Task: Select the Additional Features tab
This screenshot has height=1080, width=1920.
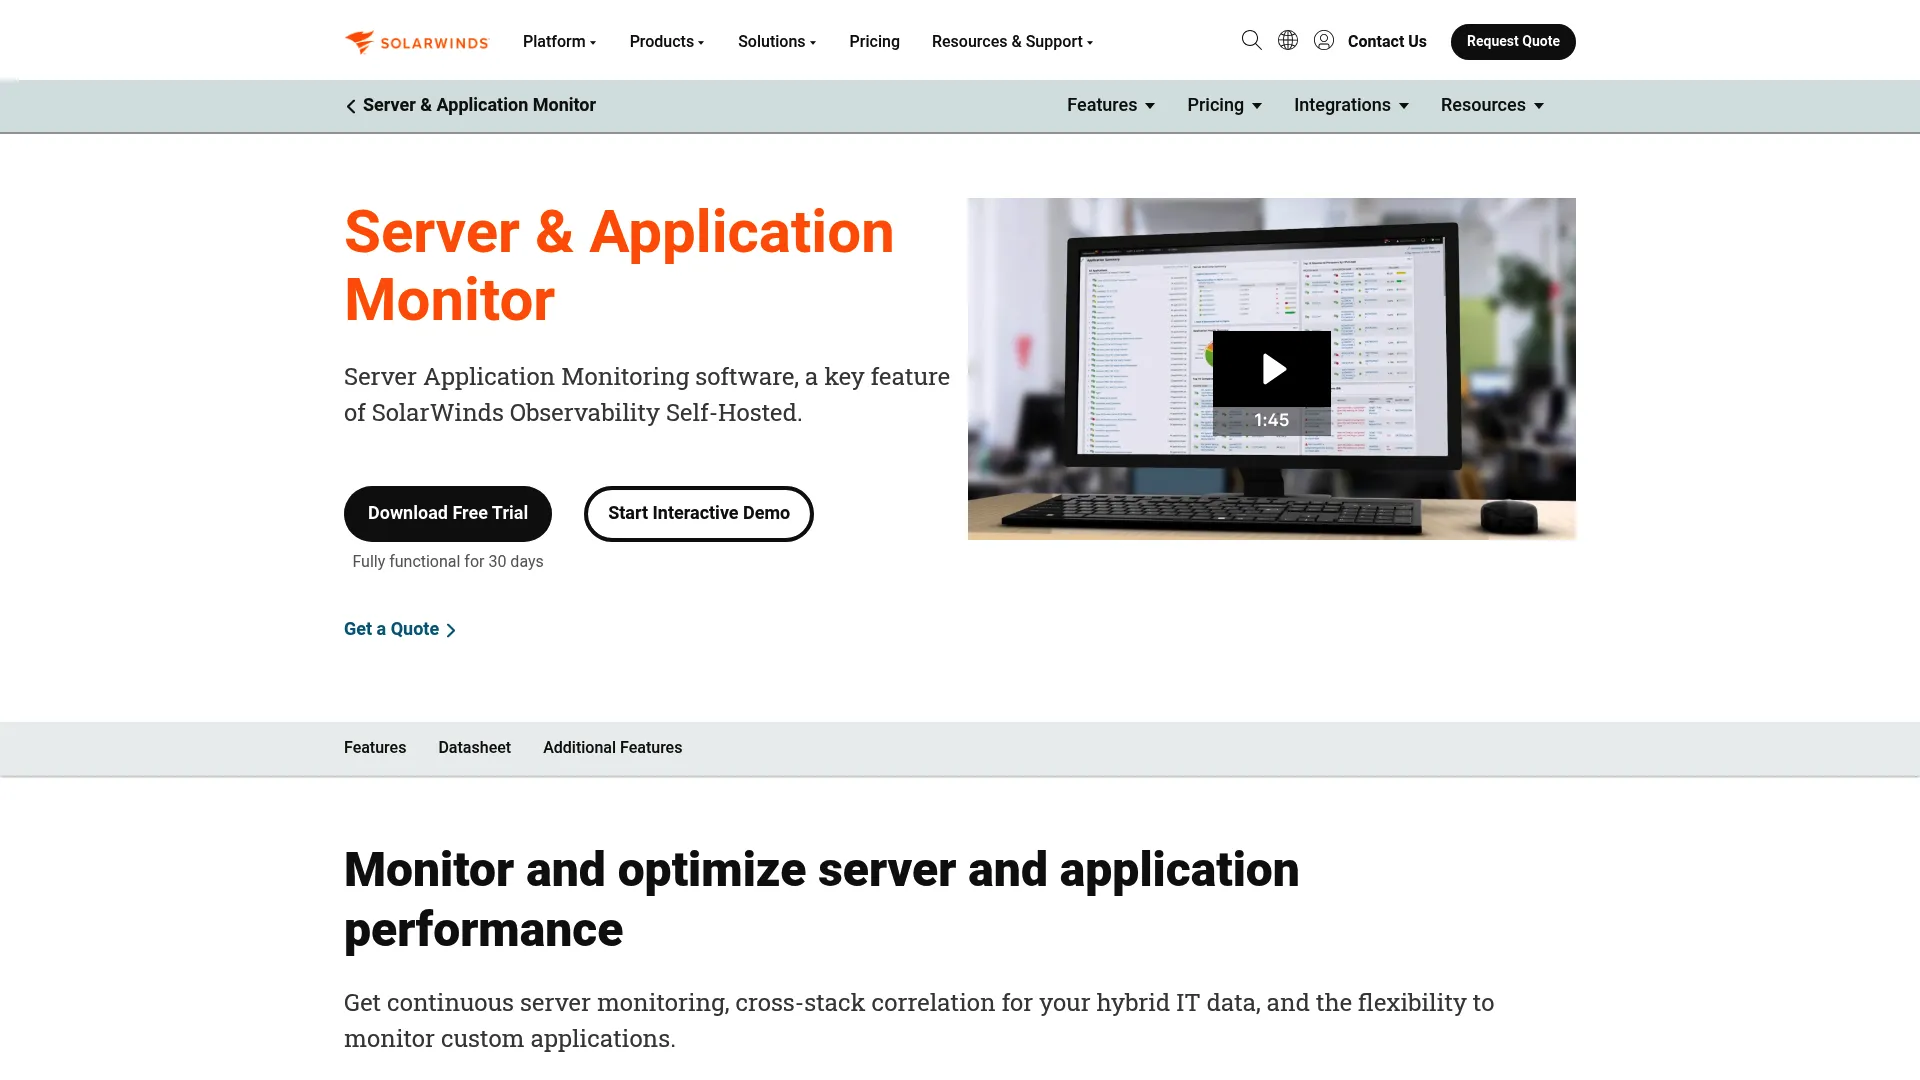Action: [x=612, y=748]
